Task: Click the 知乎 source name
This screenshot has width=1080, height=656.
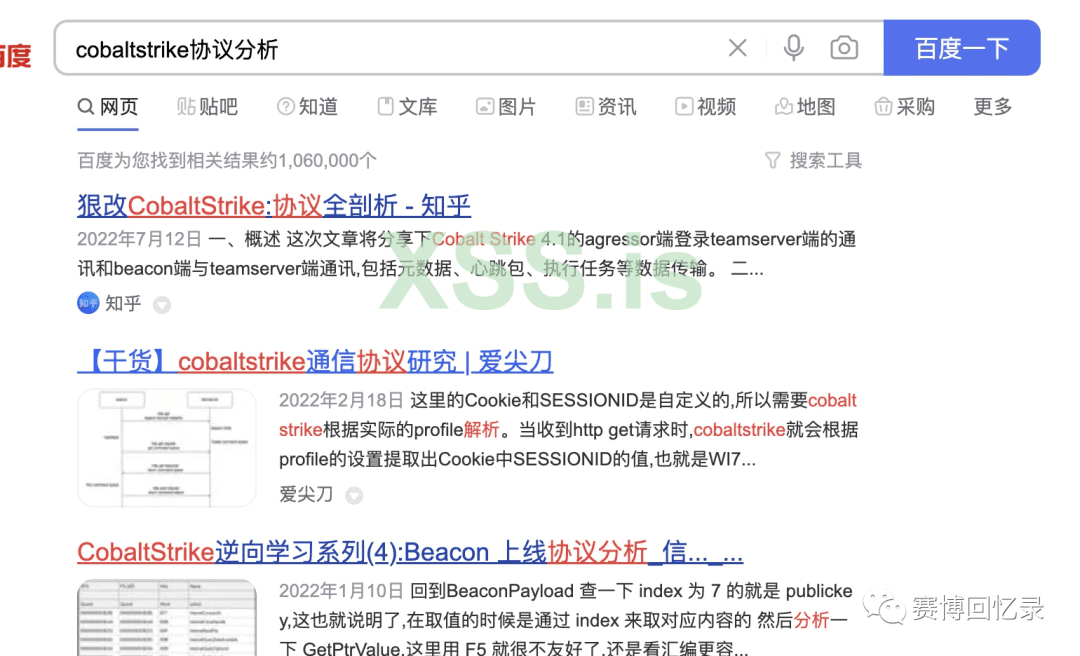Action: point(123,303)
